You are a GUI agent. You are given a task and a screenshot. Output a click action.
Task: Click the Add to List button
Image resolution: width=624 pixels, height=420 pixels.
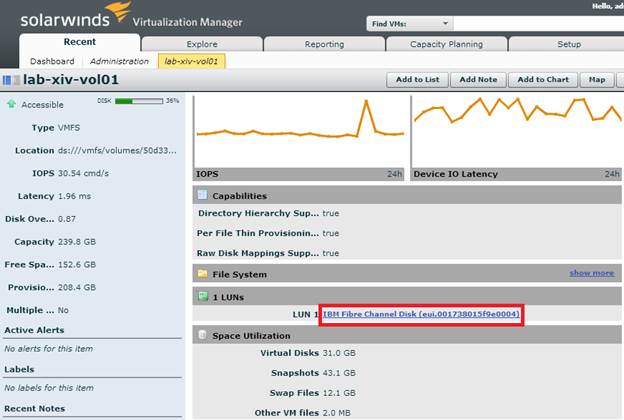[x=417, y=80]
